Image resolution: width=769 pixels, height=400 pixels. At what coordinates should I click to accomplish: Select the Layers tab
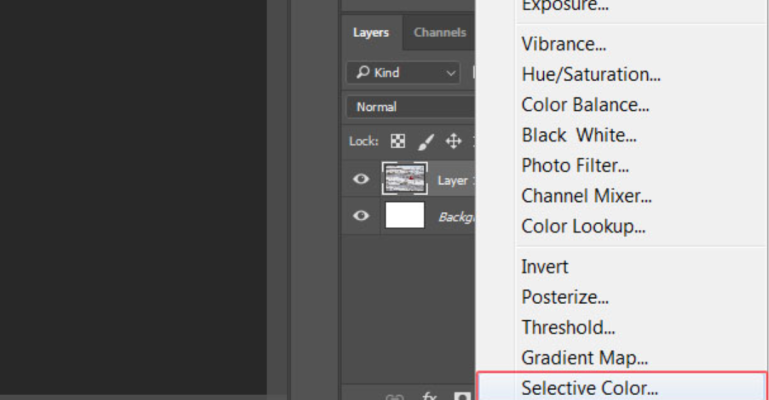pyautogui.click(x=371, y=32)
